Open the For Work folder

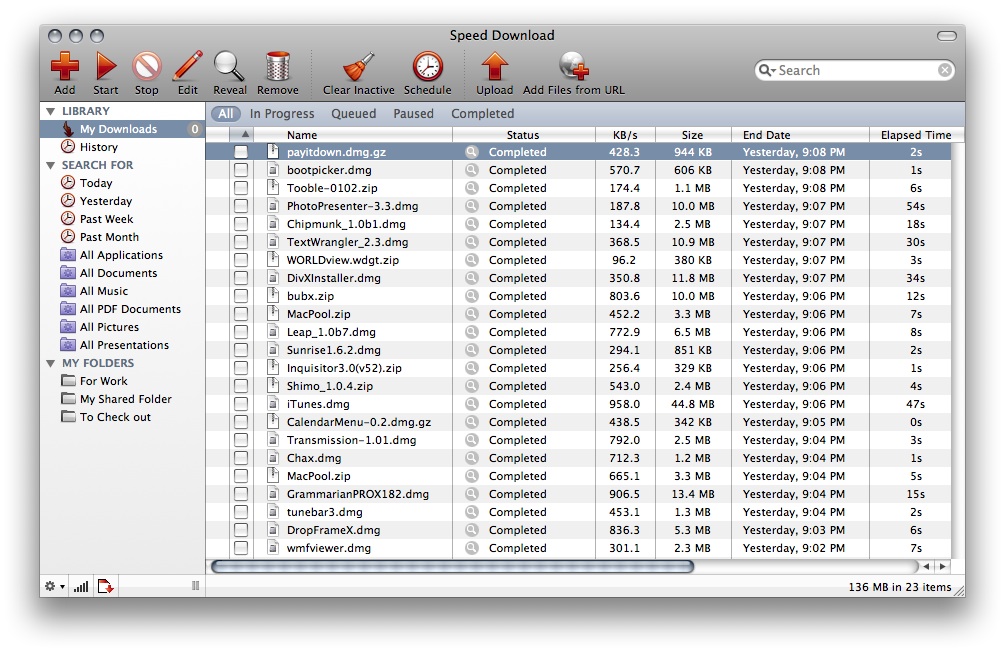pos(104,381)
